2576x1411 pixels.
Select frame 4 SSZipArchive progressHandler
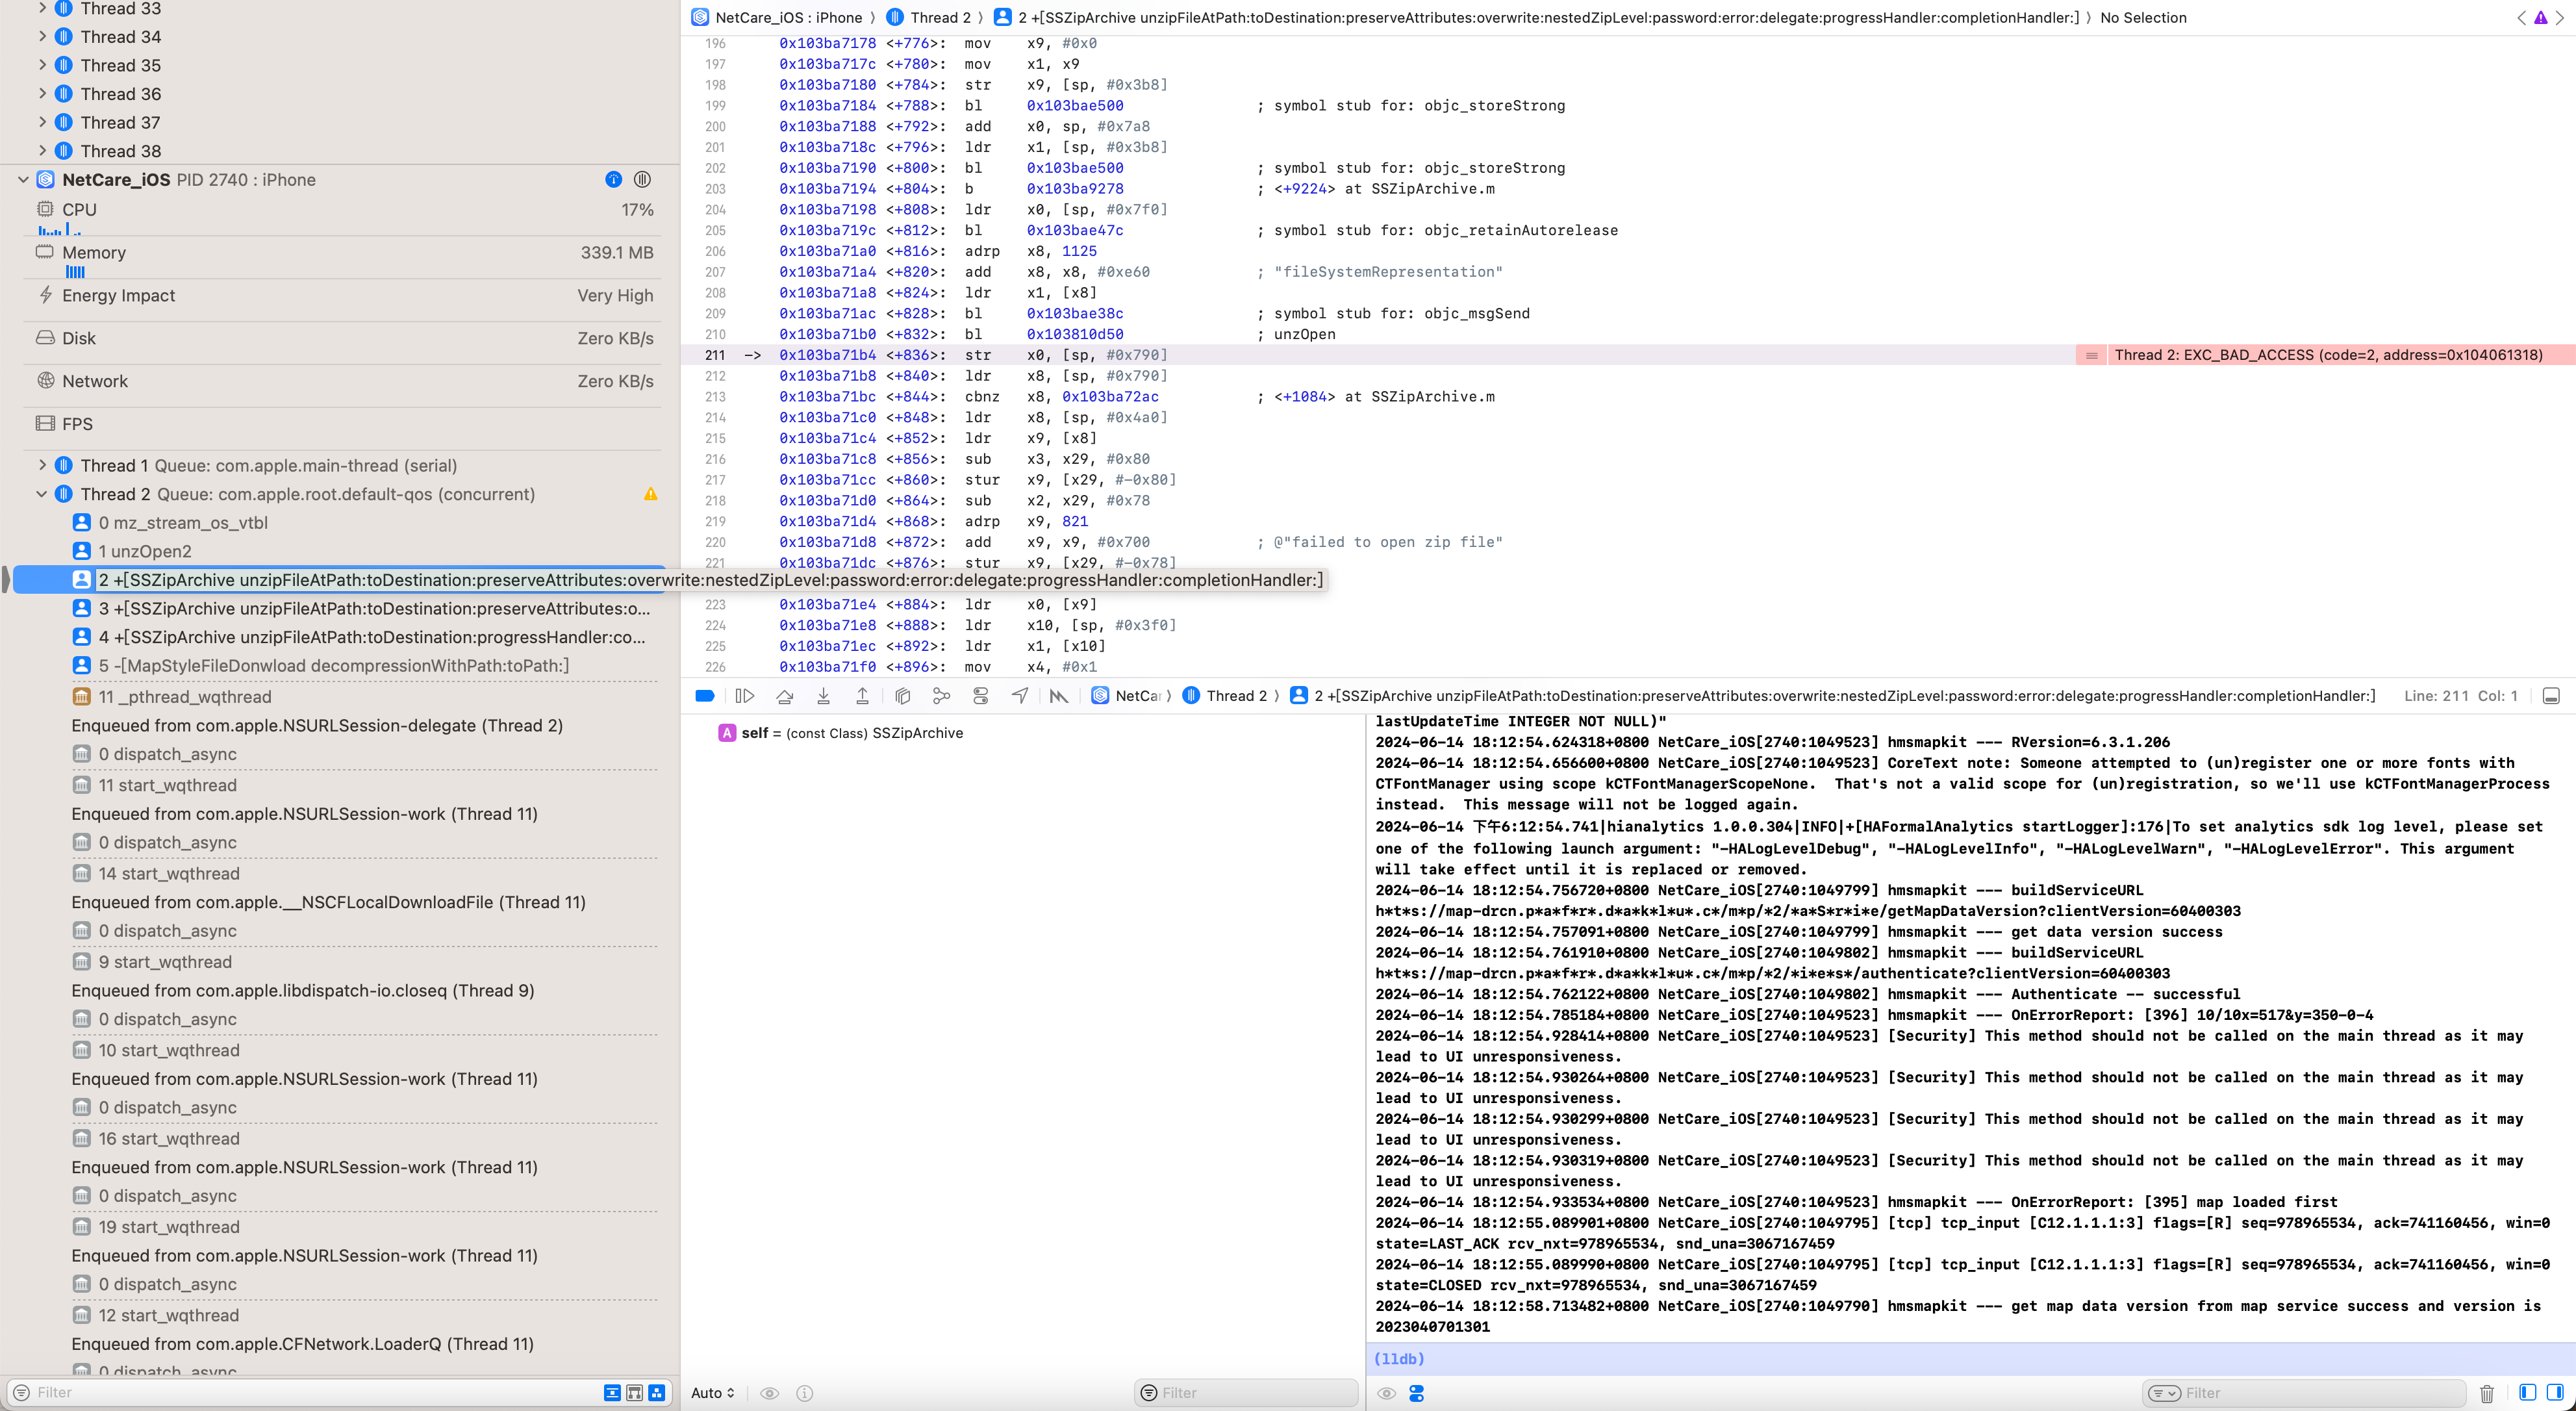pos(372,637)
